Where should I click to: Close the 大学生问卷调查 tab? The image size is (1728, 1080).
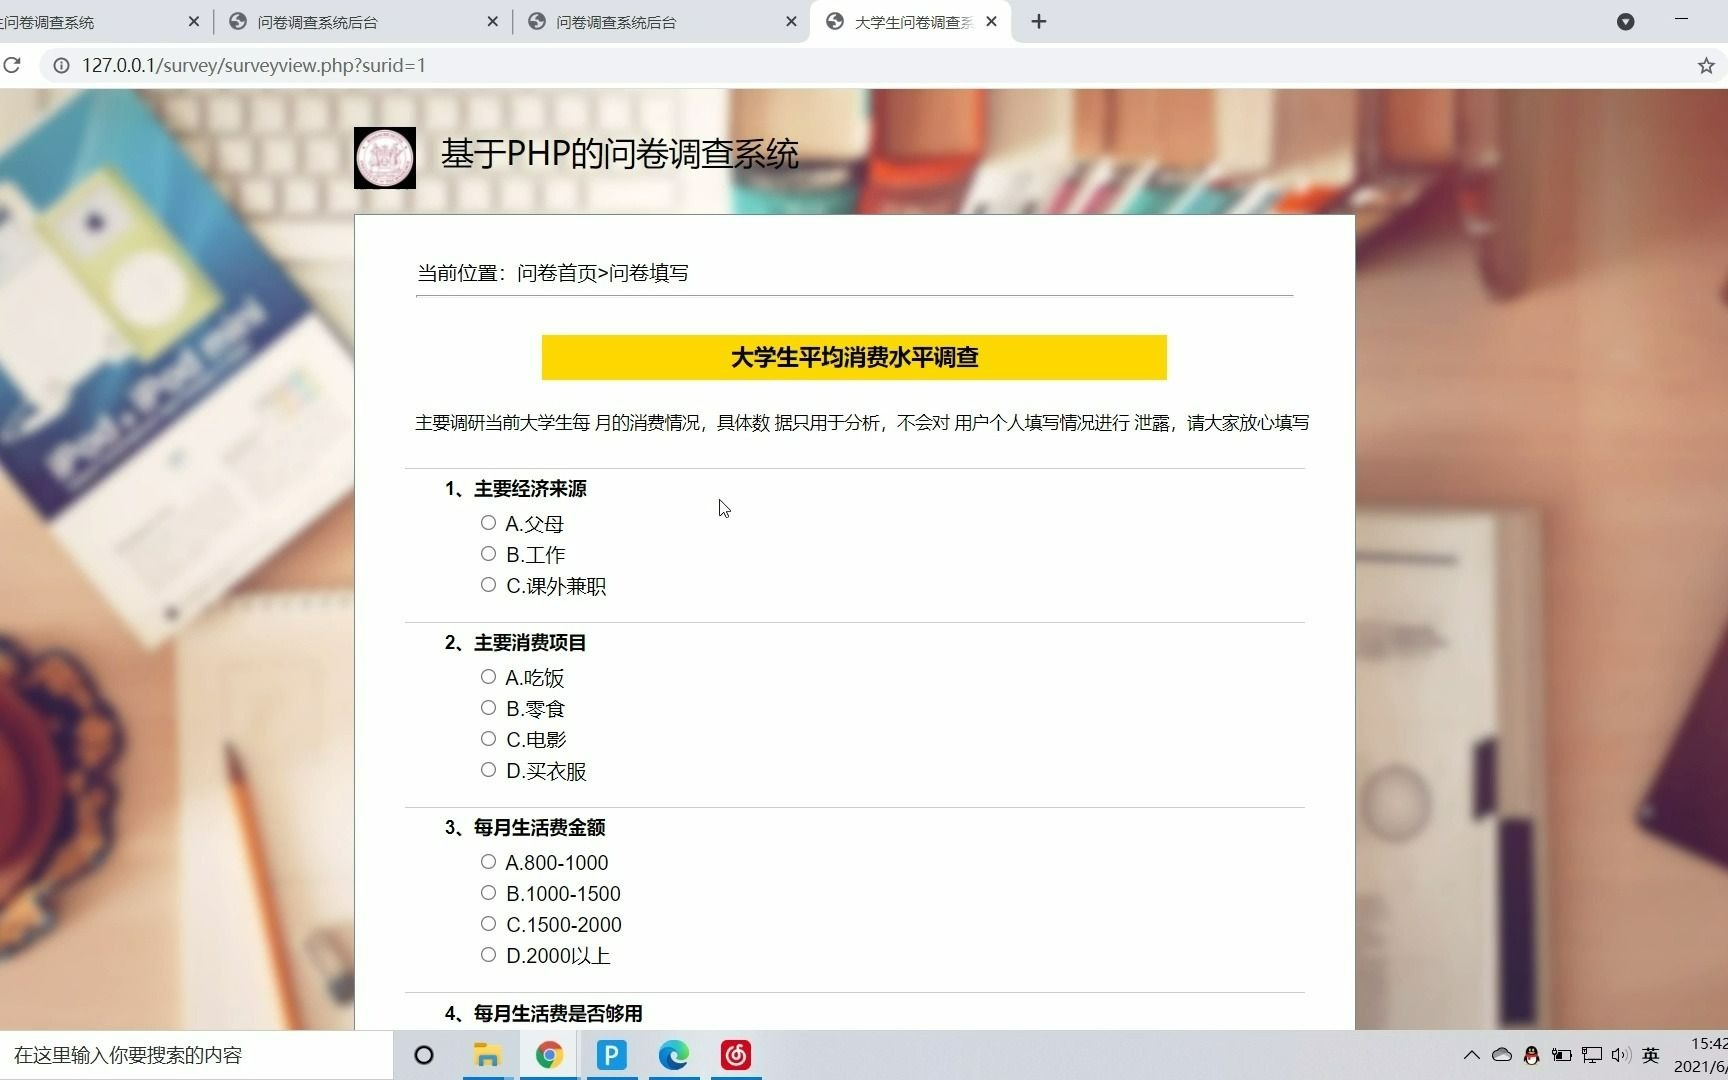(991, 22)
